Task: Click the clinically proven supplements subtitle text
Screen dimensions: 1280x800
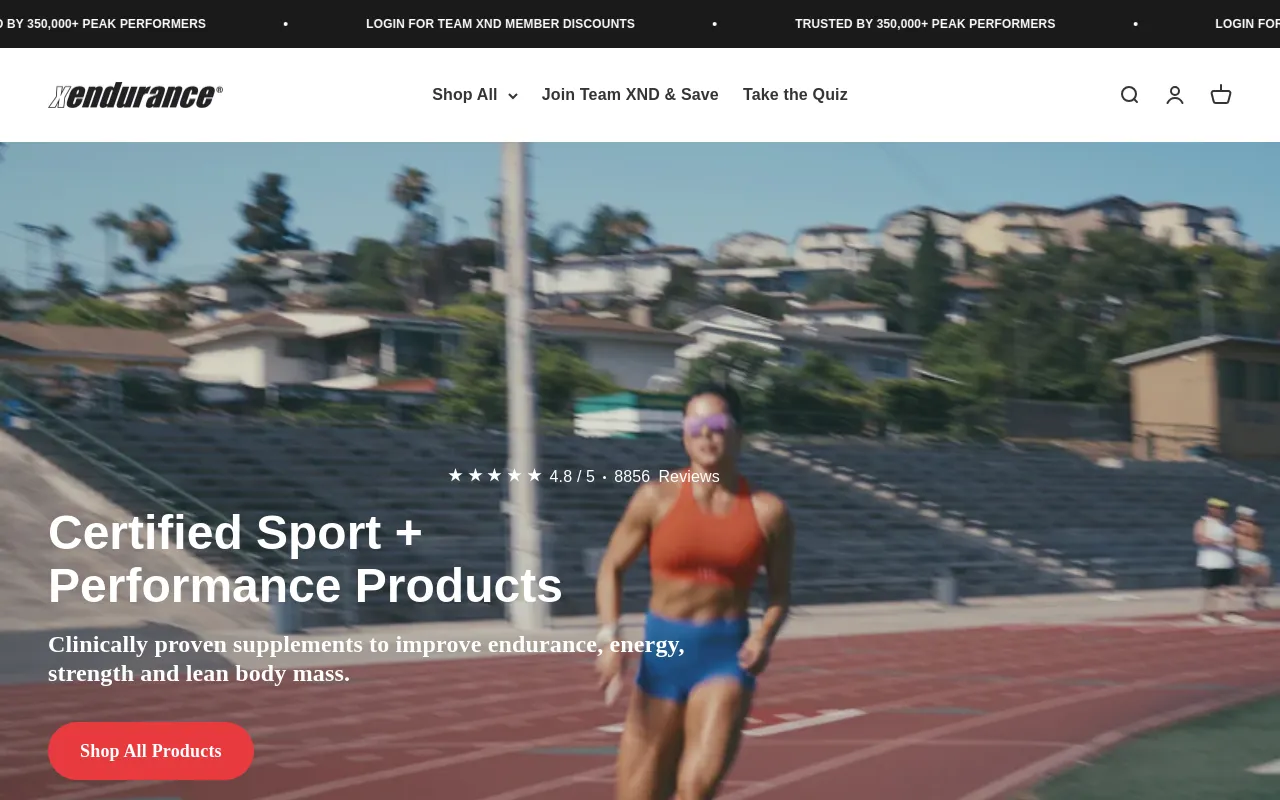Action: pyautogui.click(x=366, y=658)
